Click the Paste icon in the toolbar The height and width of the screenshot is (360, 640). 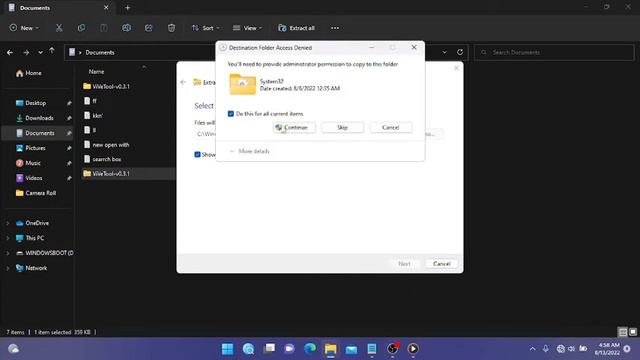[104, 28]
